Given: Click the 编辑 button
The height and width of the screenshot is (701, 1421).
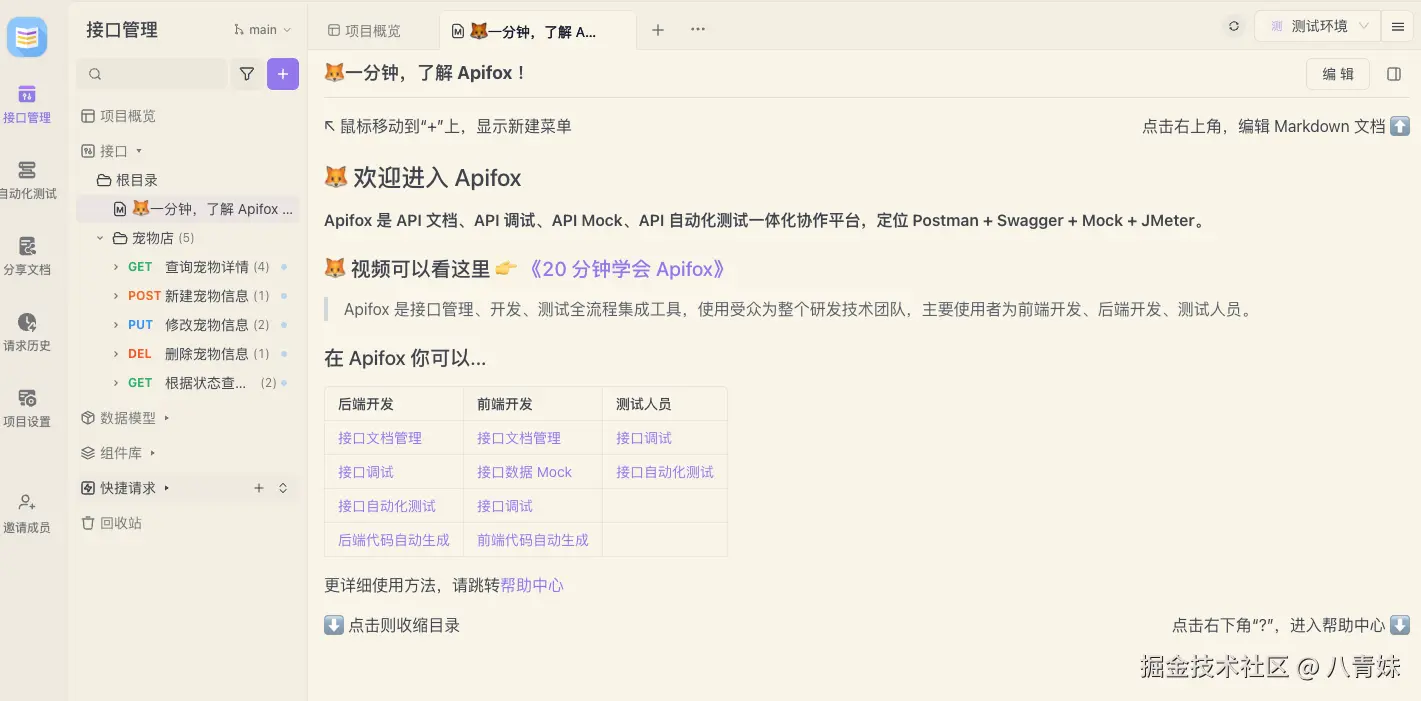Looking at the screenshot, I should click(1338, 74).
